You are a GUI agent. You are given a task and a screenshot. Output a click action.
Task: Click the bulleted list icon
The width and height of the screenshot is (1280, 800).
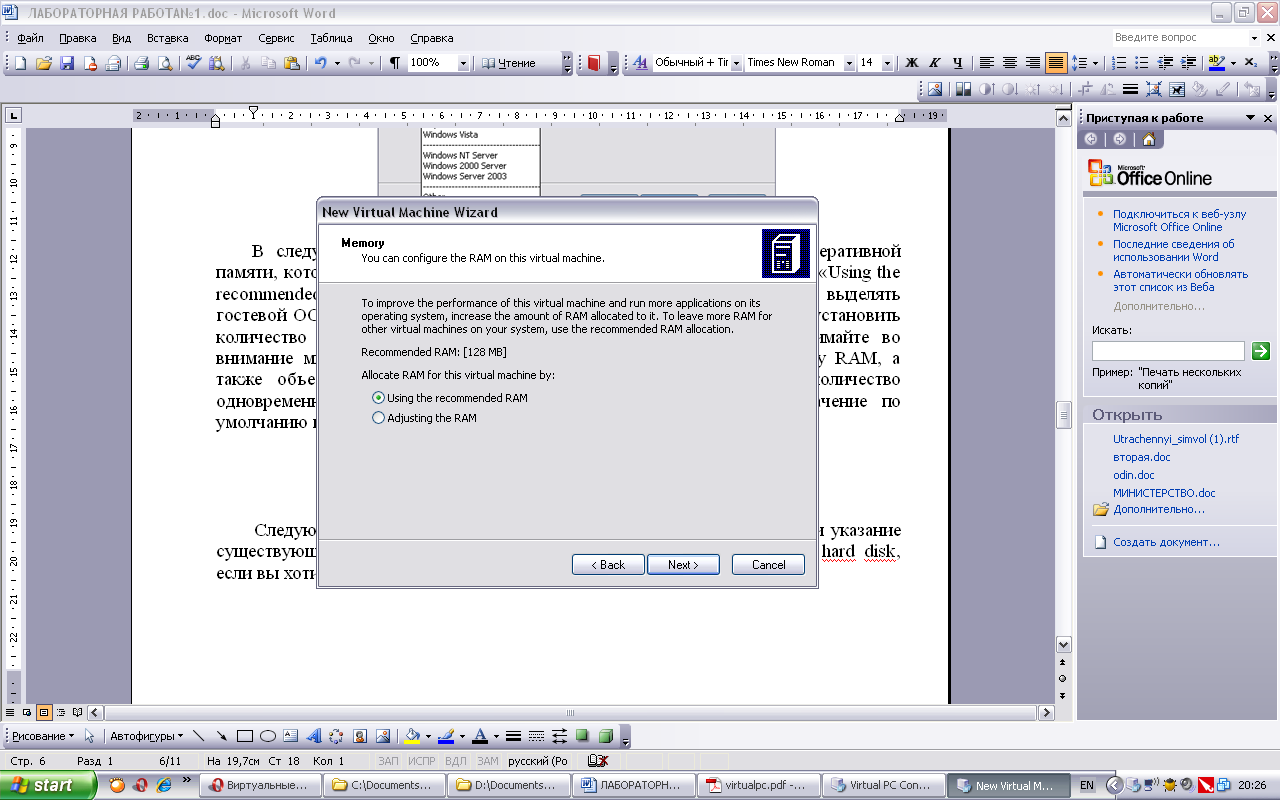pos(1143,63)
